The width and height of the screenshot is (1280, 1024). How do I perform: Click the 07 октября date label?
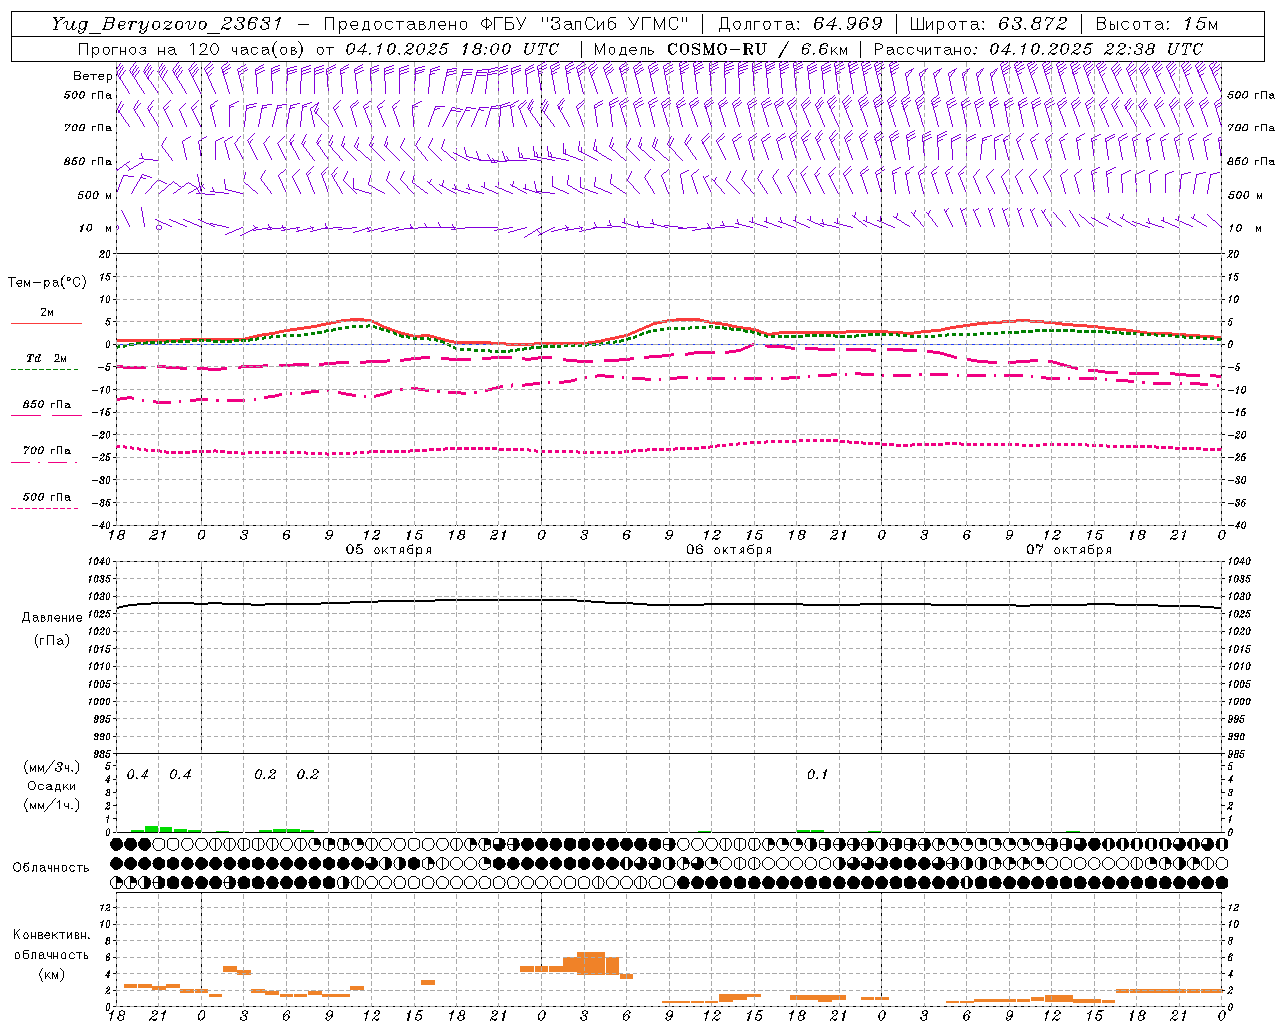1069,550
